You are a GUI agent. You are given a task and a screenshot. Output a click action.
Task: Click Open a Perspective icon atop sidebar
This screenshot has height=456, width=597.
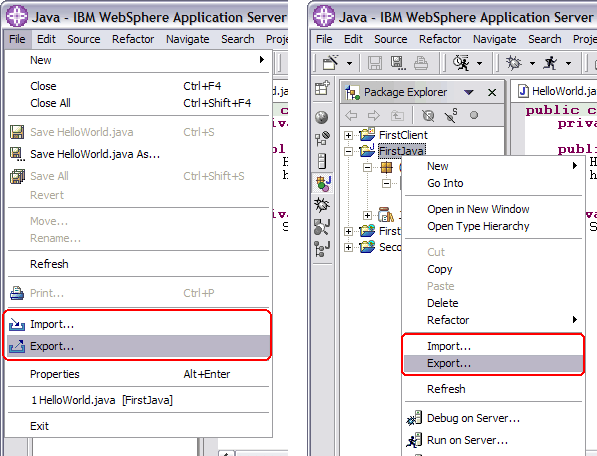click(322, 88)
